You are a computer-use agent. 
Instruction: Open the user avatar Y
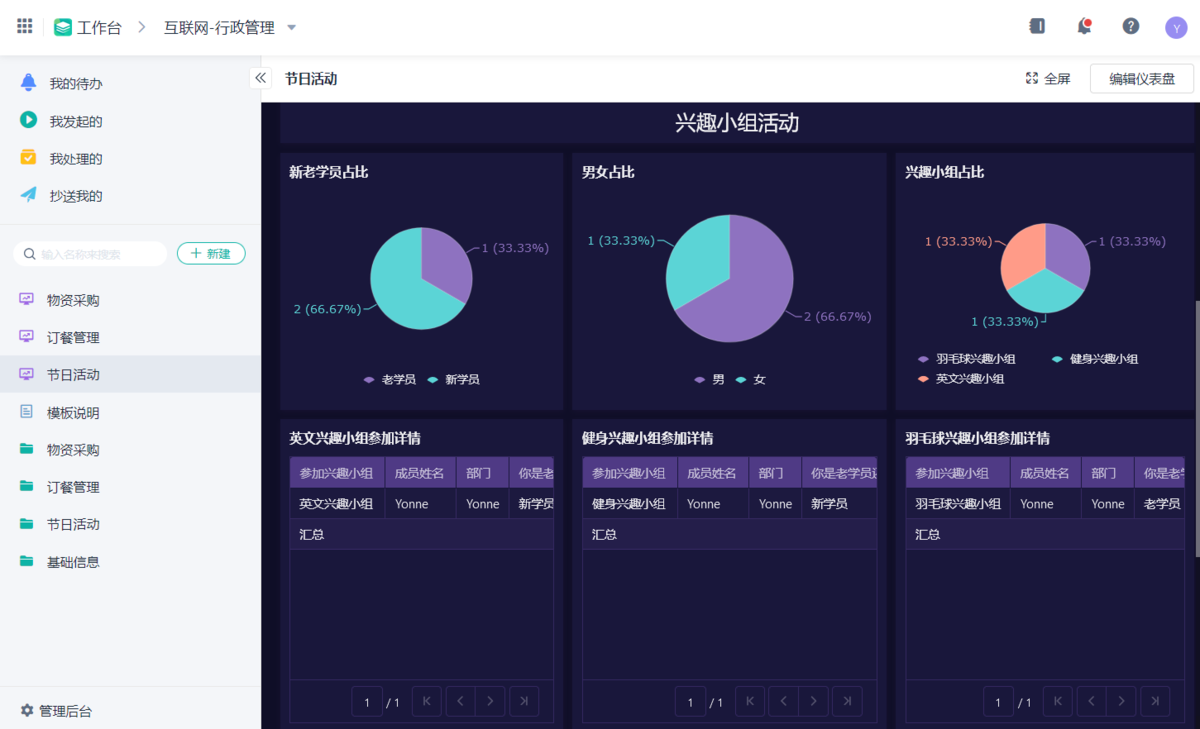[x=1176, y=27]
